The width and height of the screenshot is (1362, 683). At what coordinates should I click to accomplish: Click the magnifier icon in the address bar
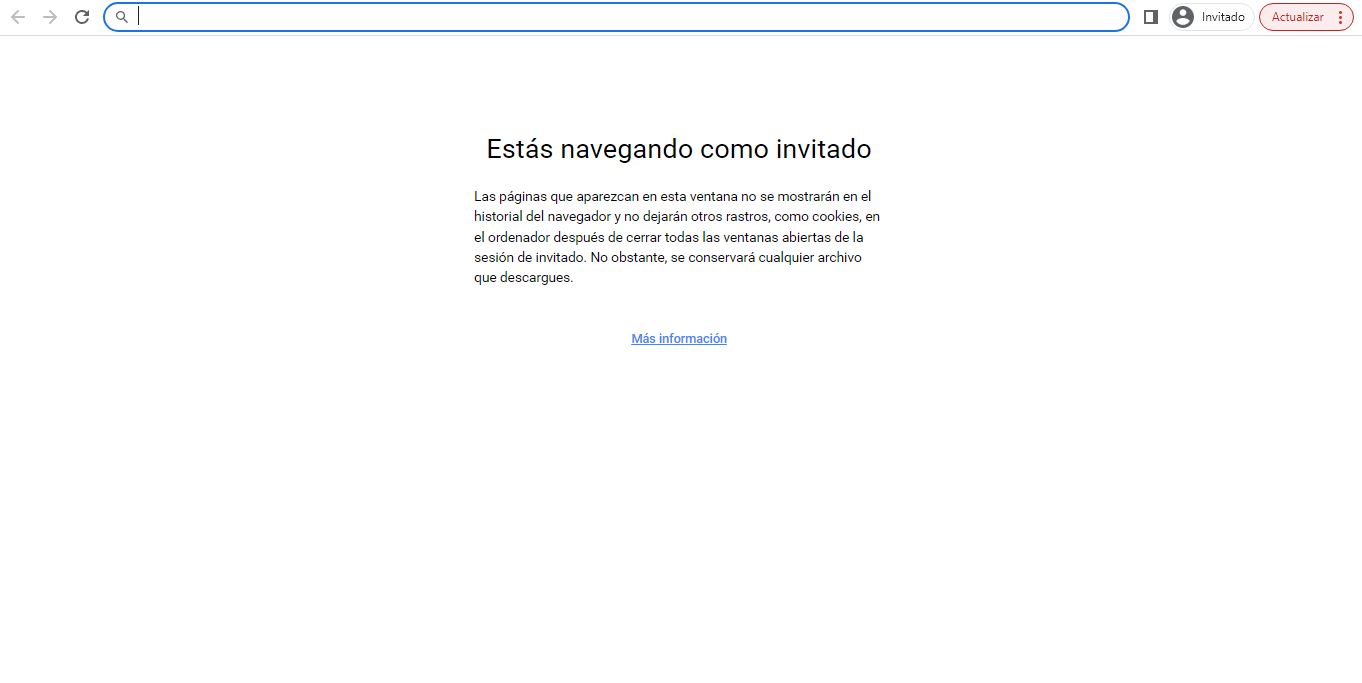[x=122, y=17]
